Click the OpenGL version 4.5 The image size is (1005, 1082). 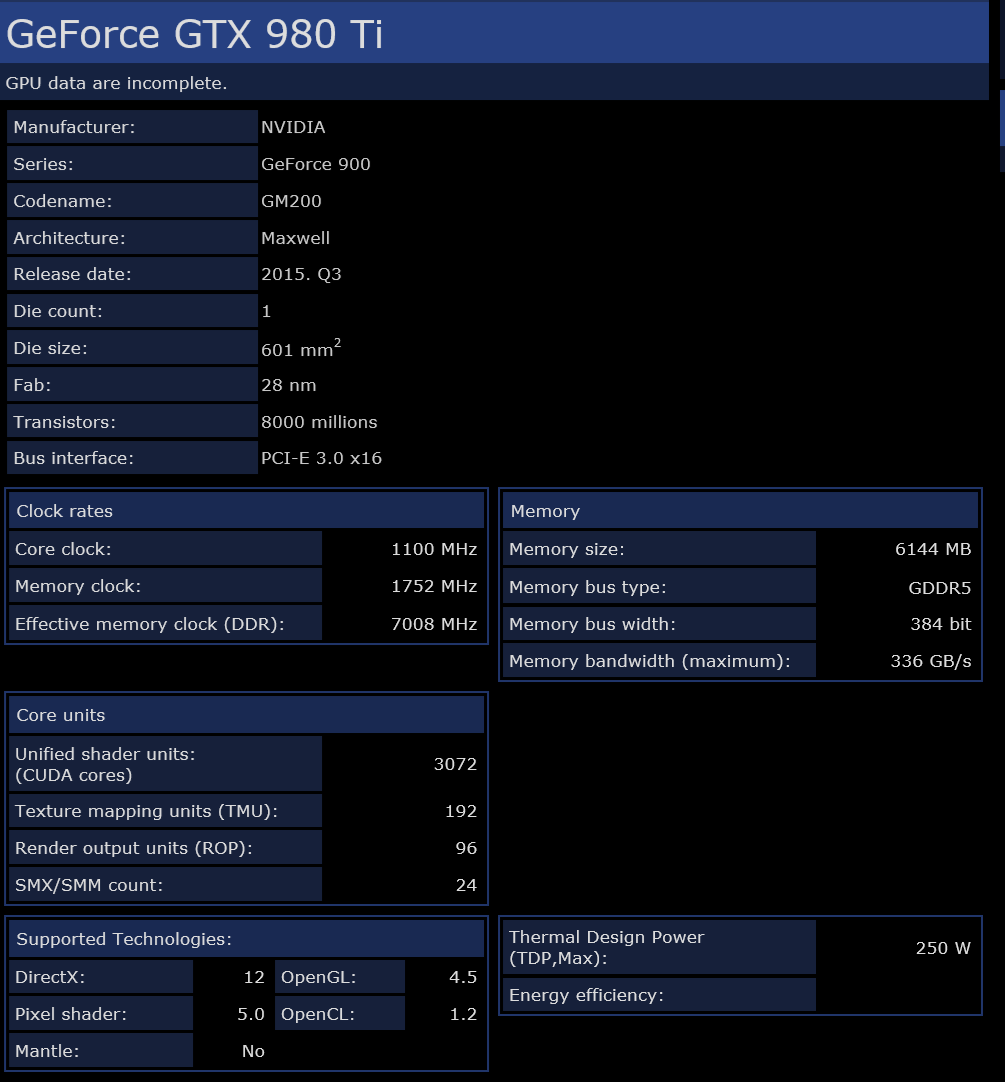pyautogui.click(x=463, y=977)
